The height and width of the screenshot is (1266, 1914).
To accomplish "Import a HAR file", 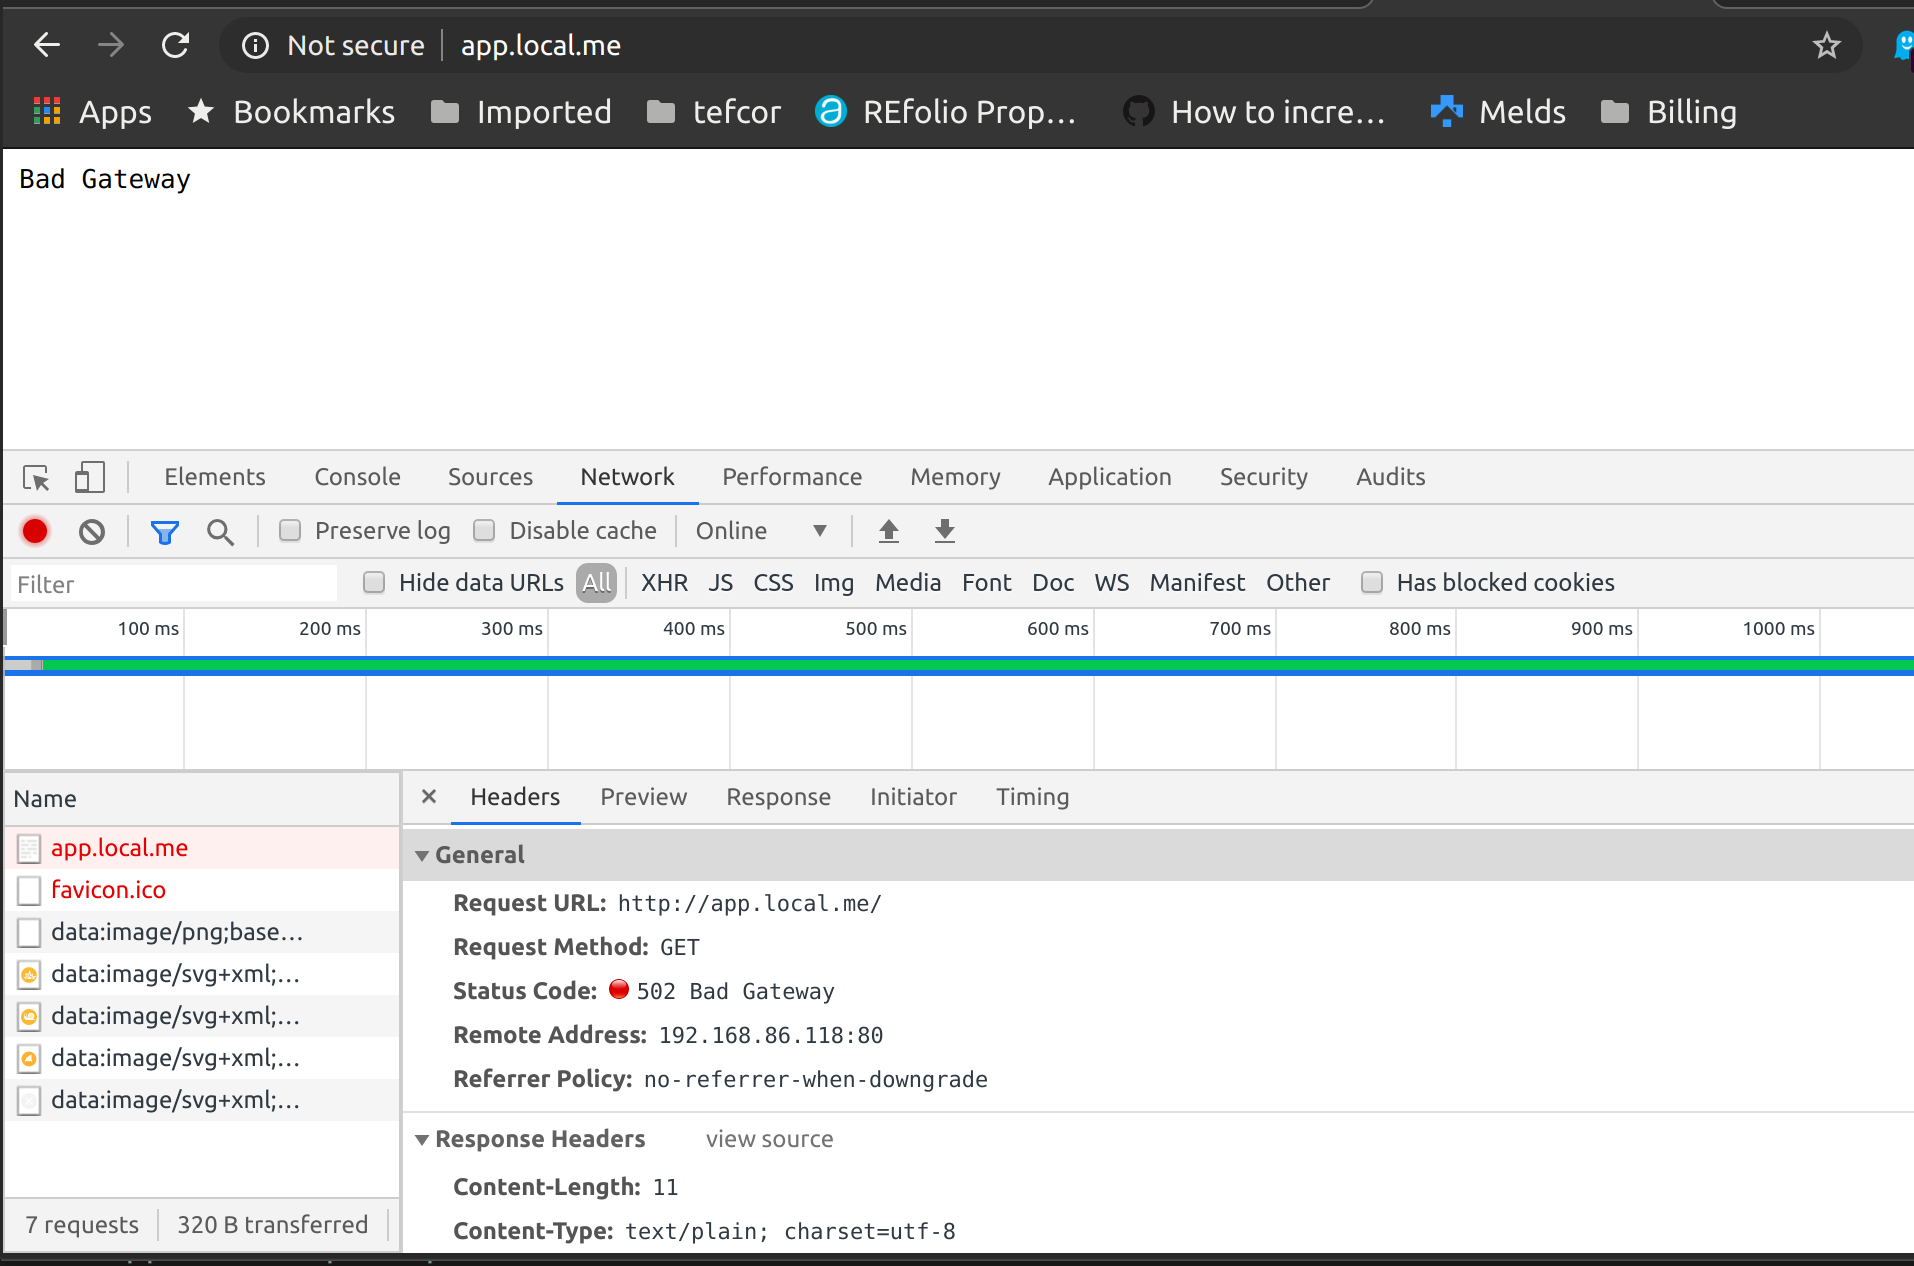I will (x=889, y=531).
